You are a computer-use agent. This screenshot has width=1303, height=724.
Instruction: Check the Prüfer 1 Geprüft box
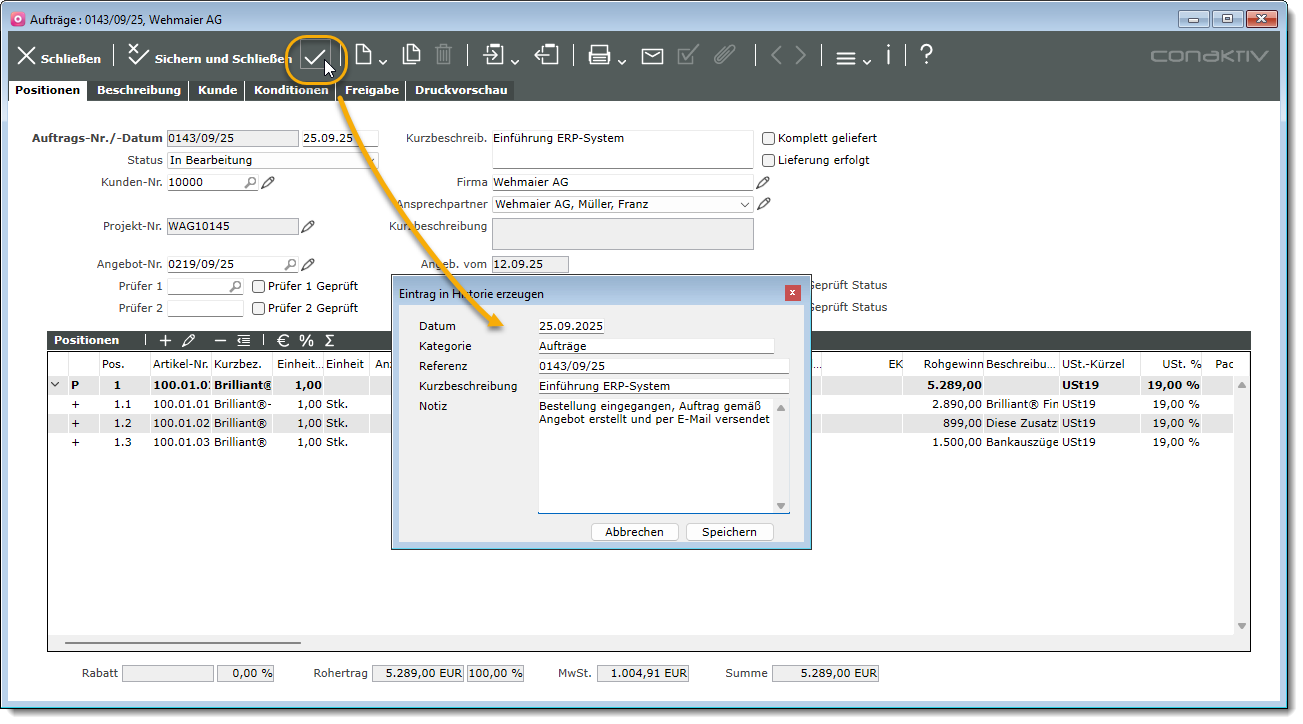259,286
